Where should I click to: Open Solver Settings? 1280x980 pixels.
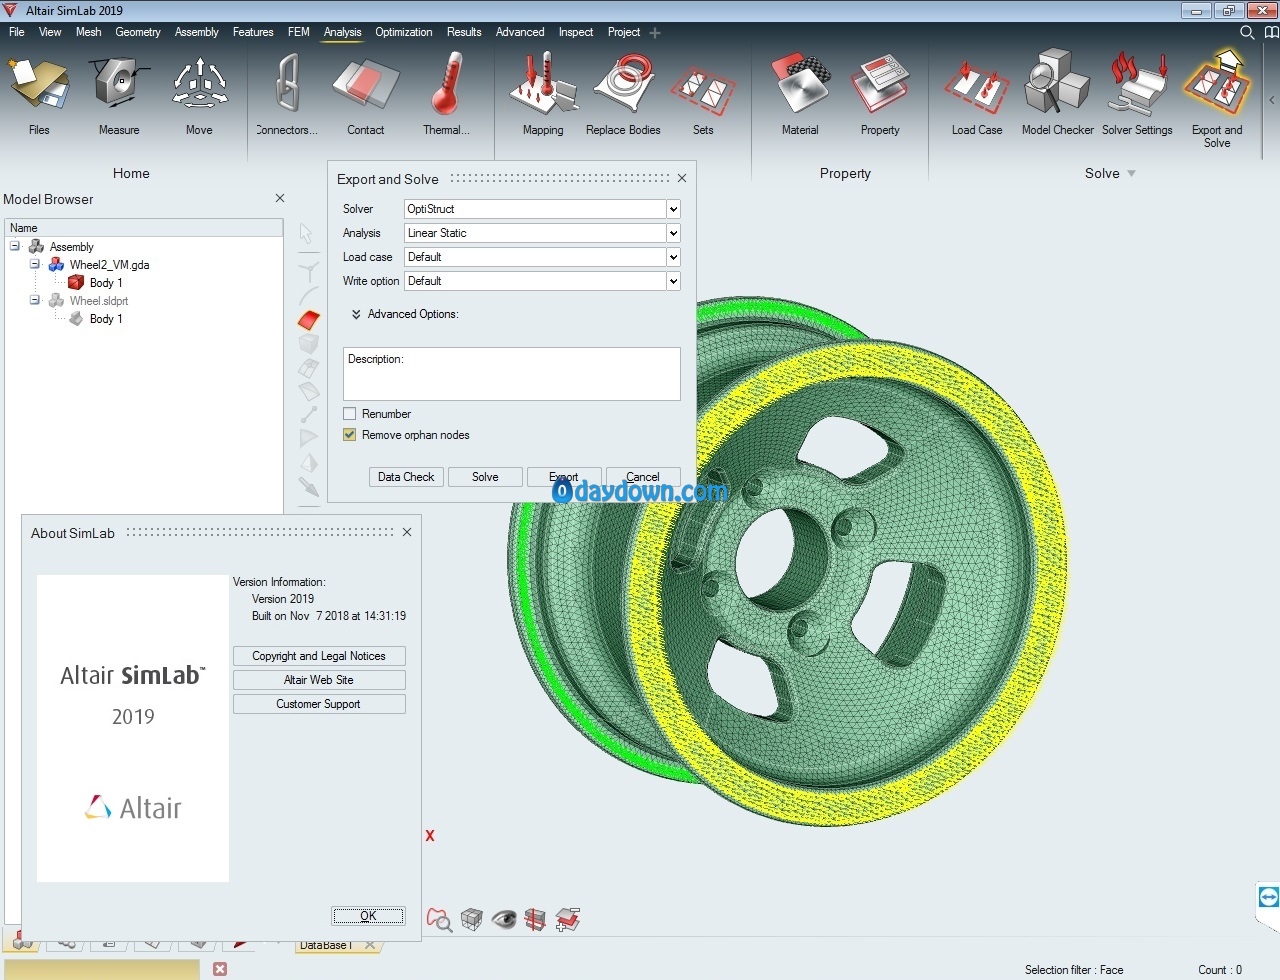(x=1137, y=96)
